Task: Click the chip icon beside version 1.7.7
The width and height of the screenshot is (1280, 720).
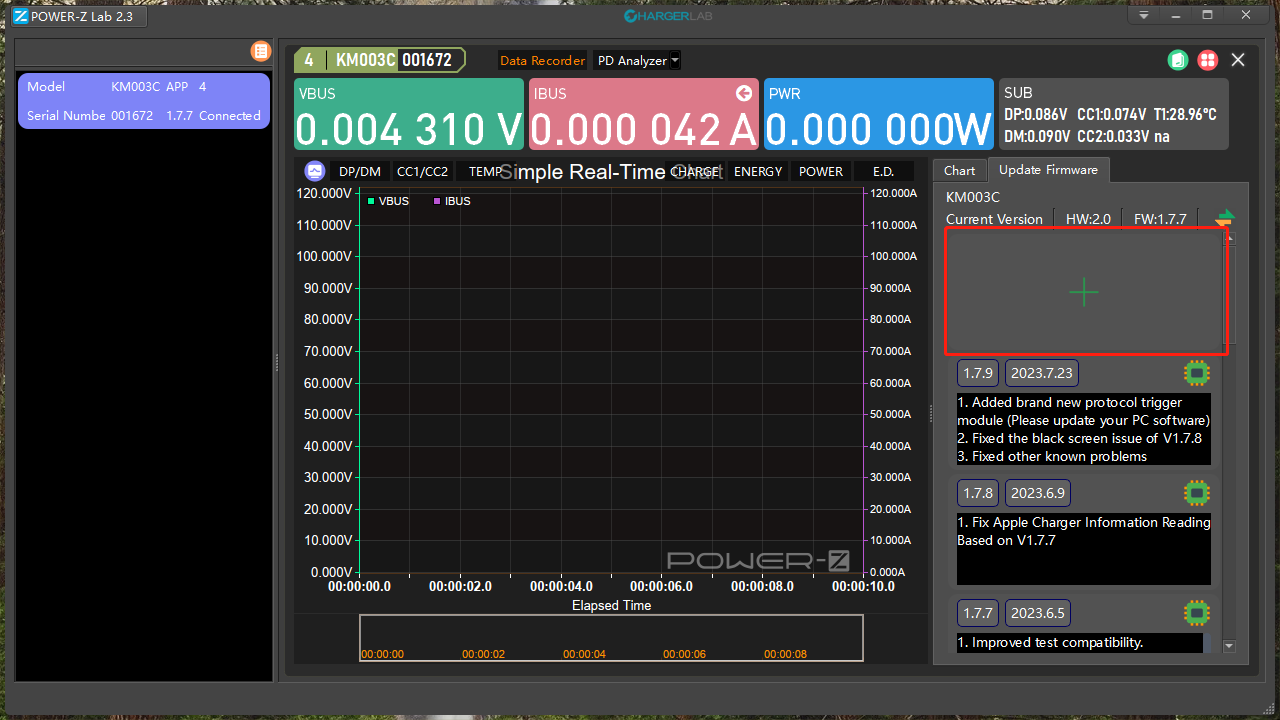Action: (x=1196, y=613)
